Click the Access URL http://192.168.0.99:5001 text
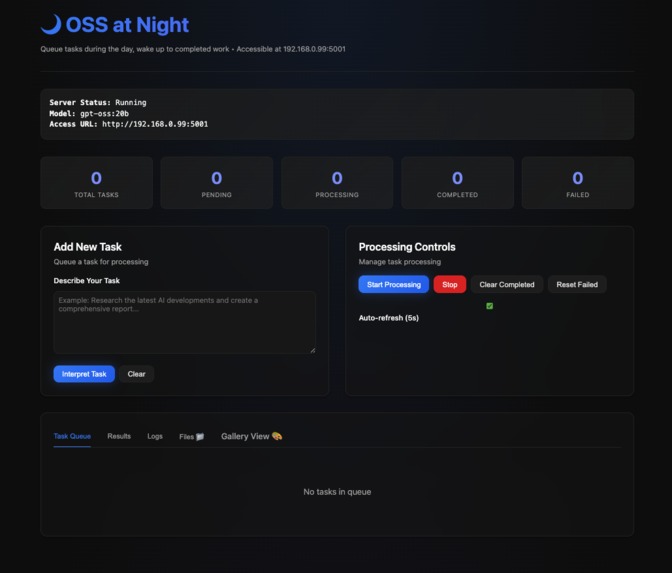 click(x=129, y=124)
